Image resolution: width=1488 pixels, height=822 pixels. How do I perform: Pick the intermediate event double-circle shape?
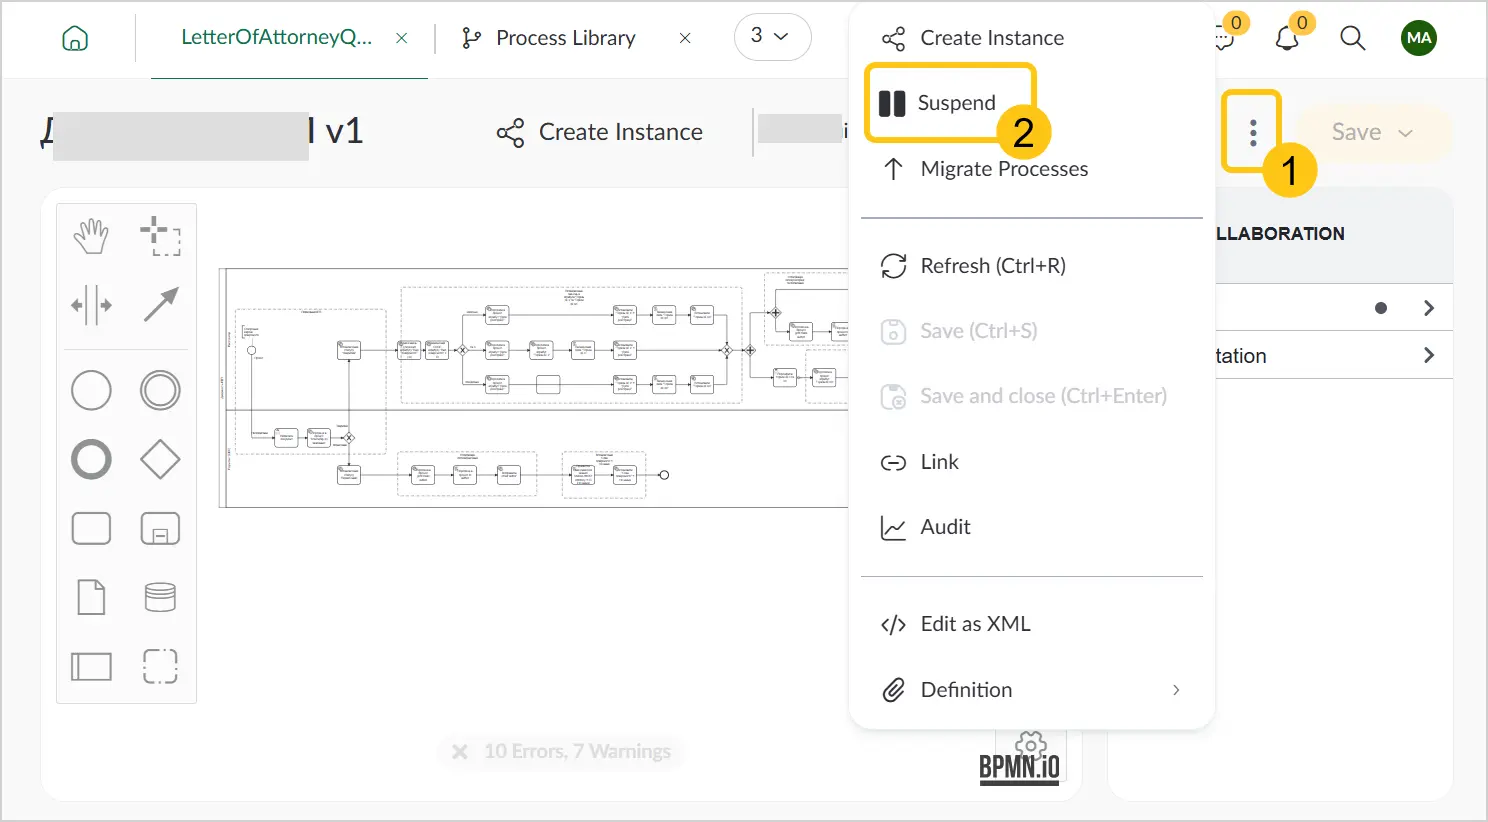point(160,390)
